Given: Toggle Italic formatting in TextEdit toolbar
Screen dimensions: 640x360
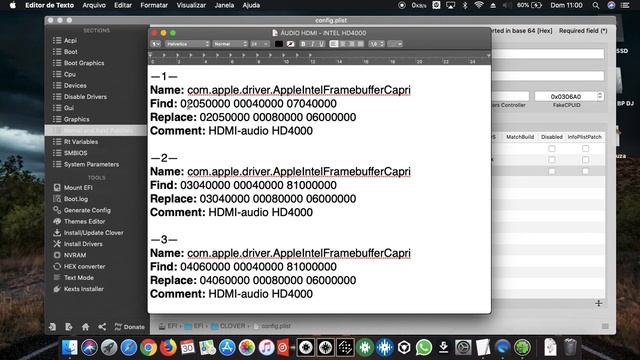Looking at the screenshot, I should pos(312,44).
